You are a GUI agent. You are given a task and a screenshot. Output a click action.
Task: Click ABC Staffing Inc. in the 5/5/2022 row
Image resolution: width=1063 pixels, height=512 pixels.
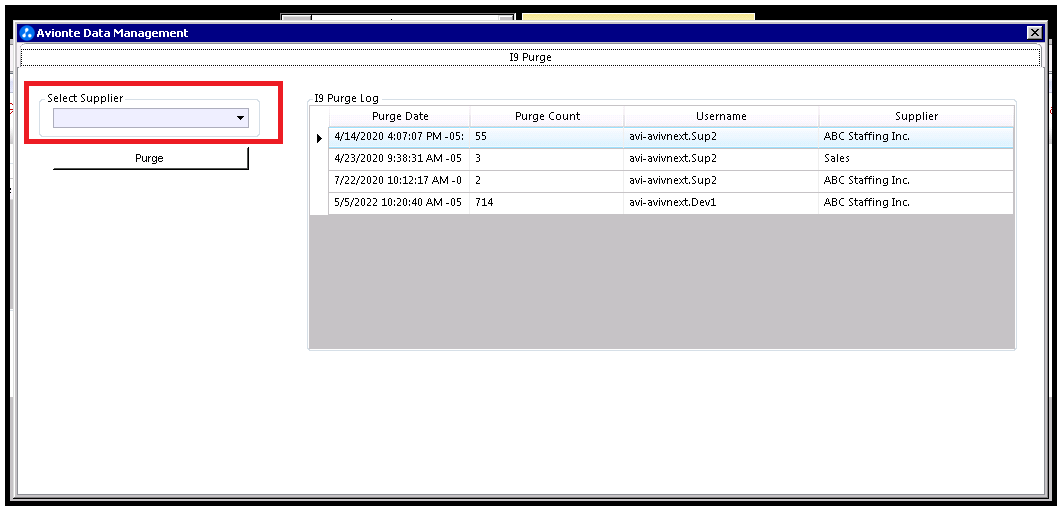[x=917, y=203]
